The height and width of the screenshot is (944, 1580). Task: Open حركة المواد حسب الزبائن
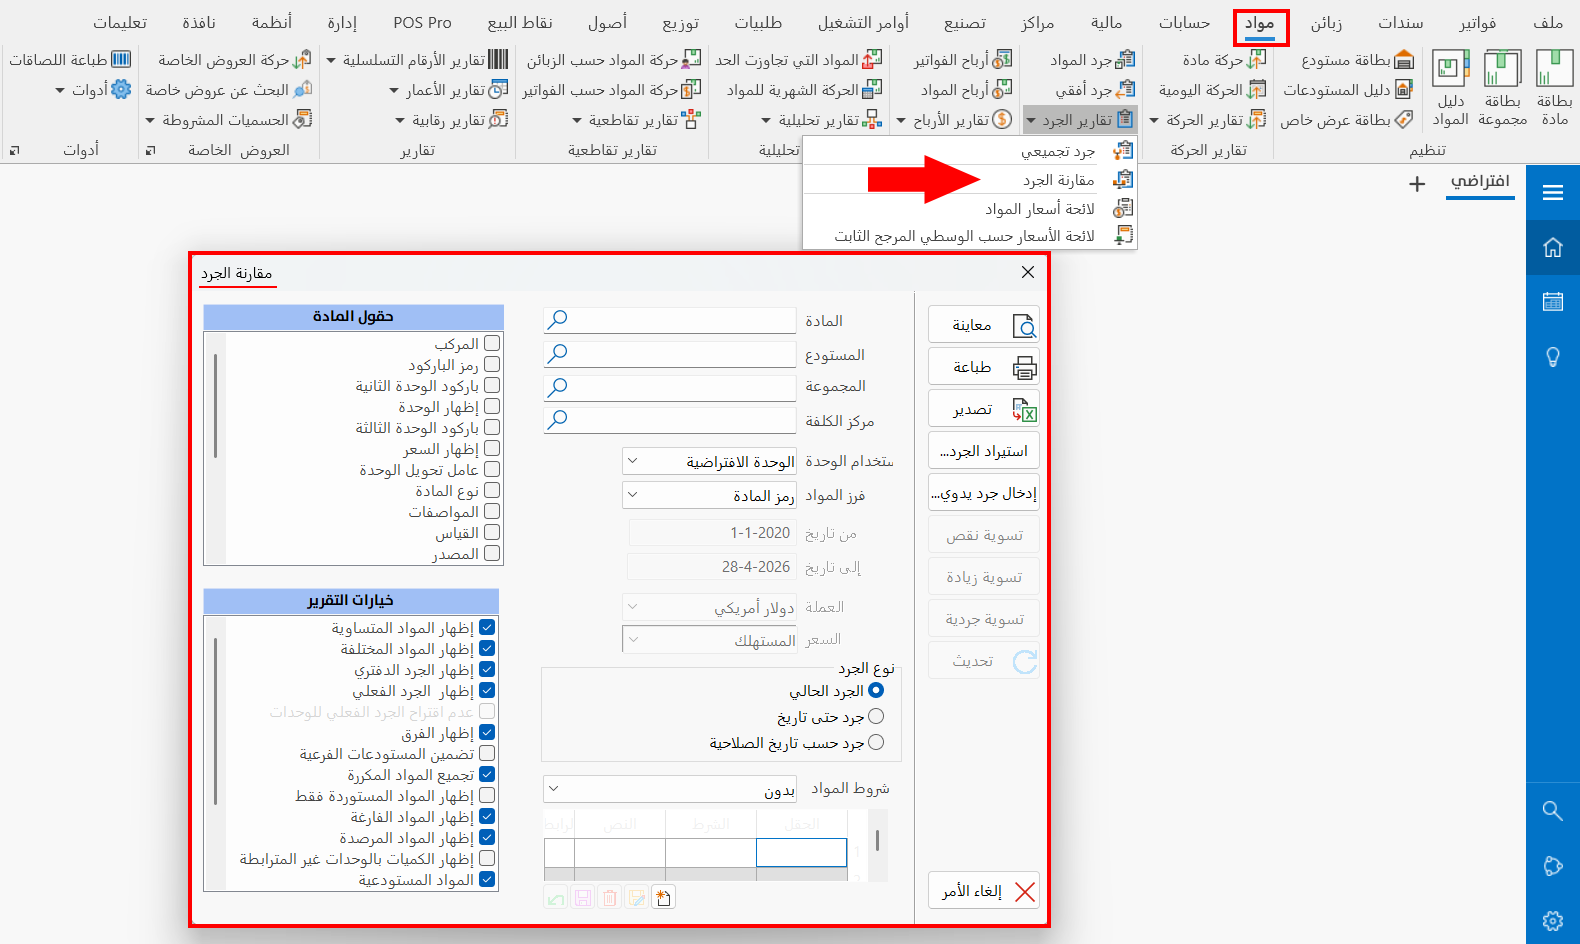tap(613, 60)
